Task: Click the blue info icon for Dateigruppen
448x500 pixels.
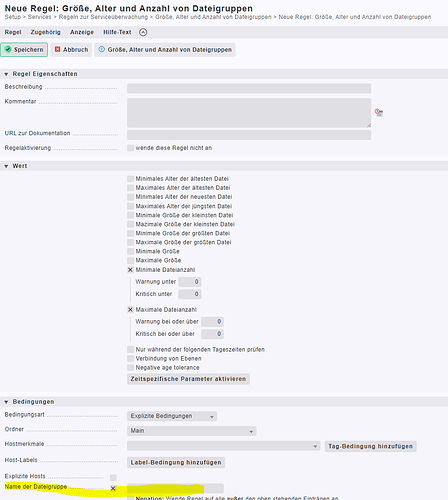Action: click(102, 49)
